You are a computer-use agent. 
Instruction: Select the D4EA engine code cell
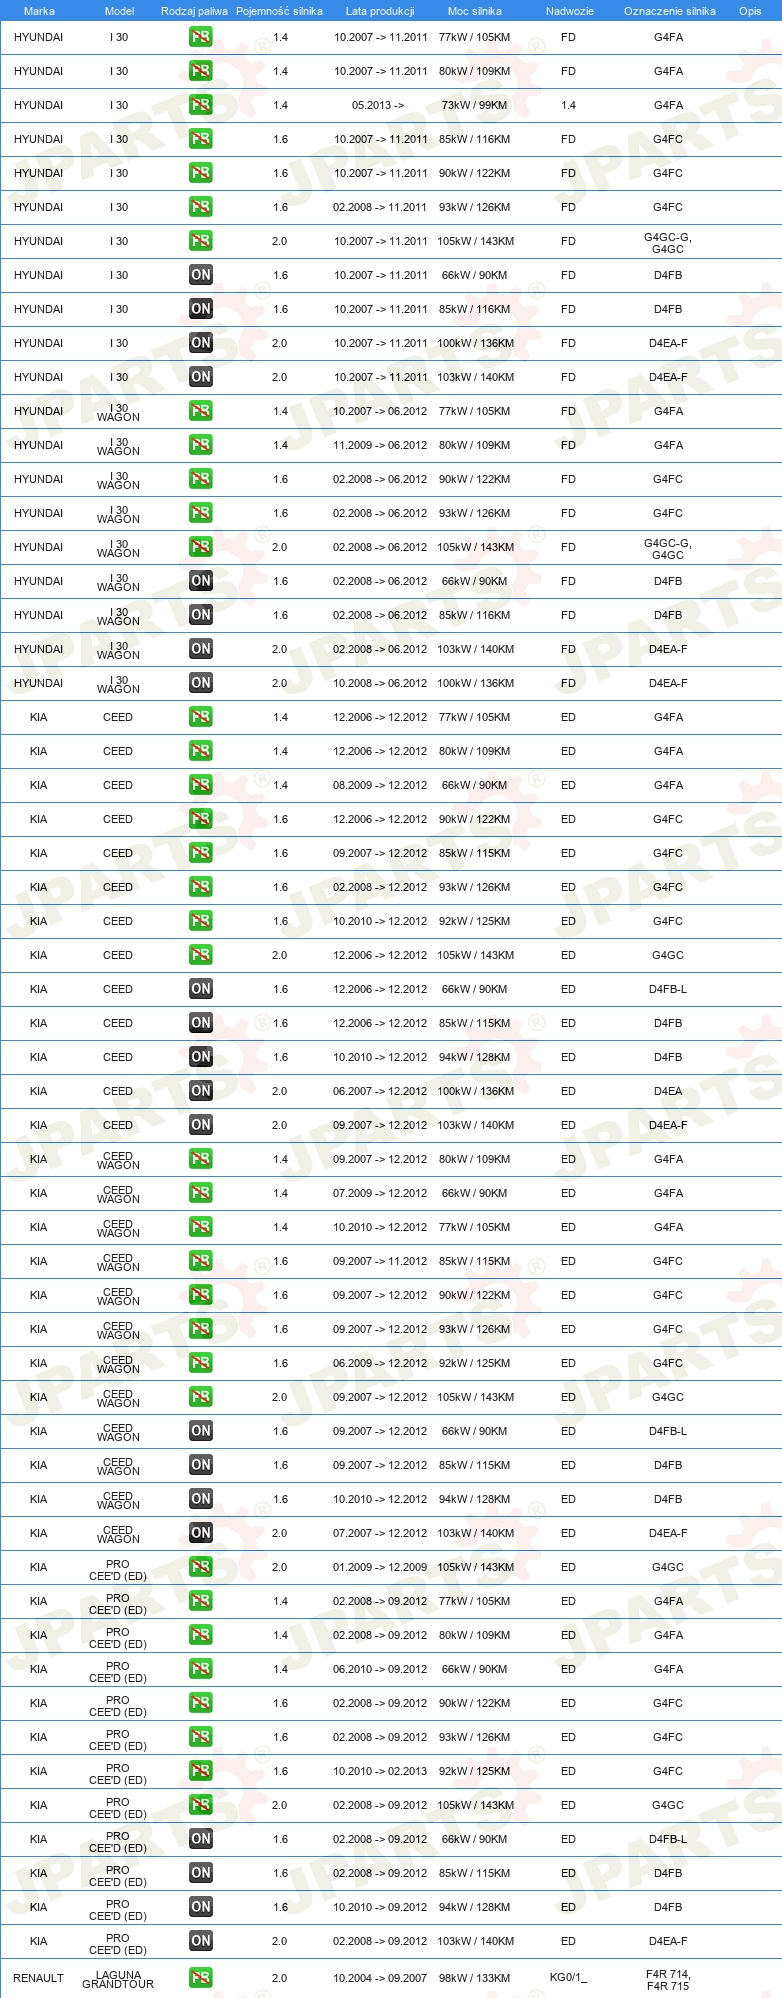(668, 1091)
